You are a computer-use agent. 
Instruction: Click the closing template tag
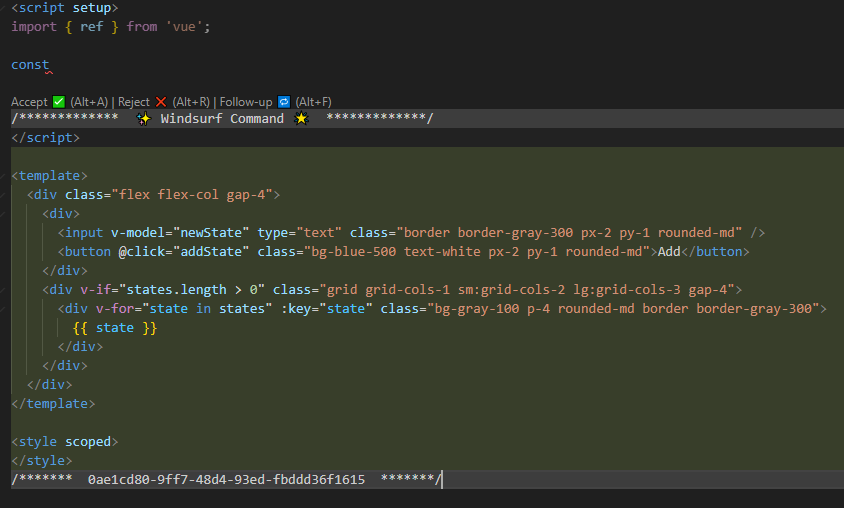53,404
